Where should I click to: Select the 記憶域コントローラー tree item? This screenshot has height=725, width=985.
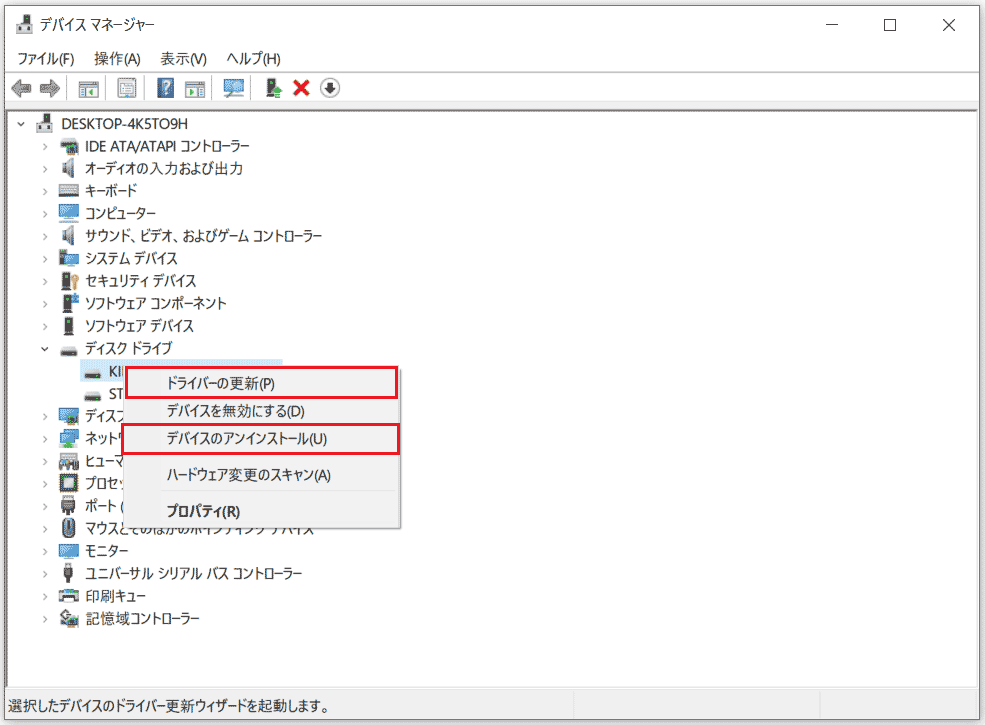pyautogui.click(x=141, y=618)
